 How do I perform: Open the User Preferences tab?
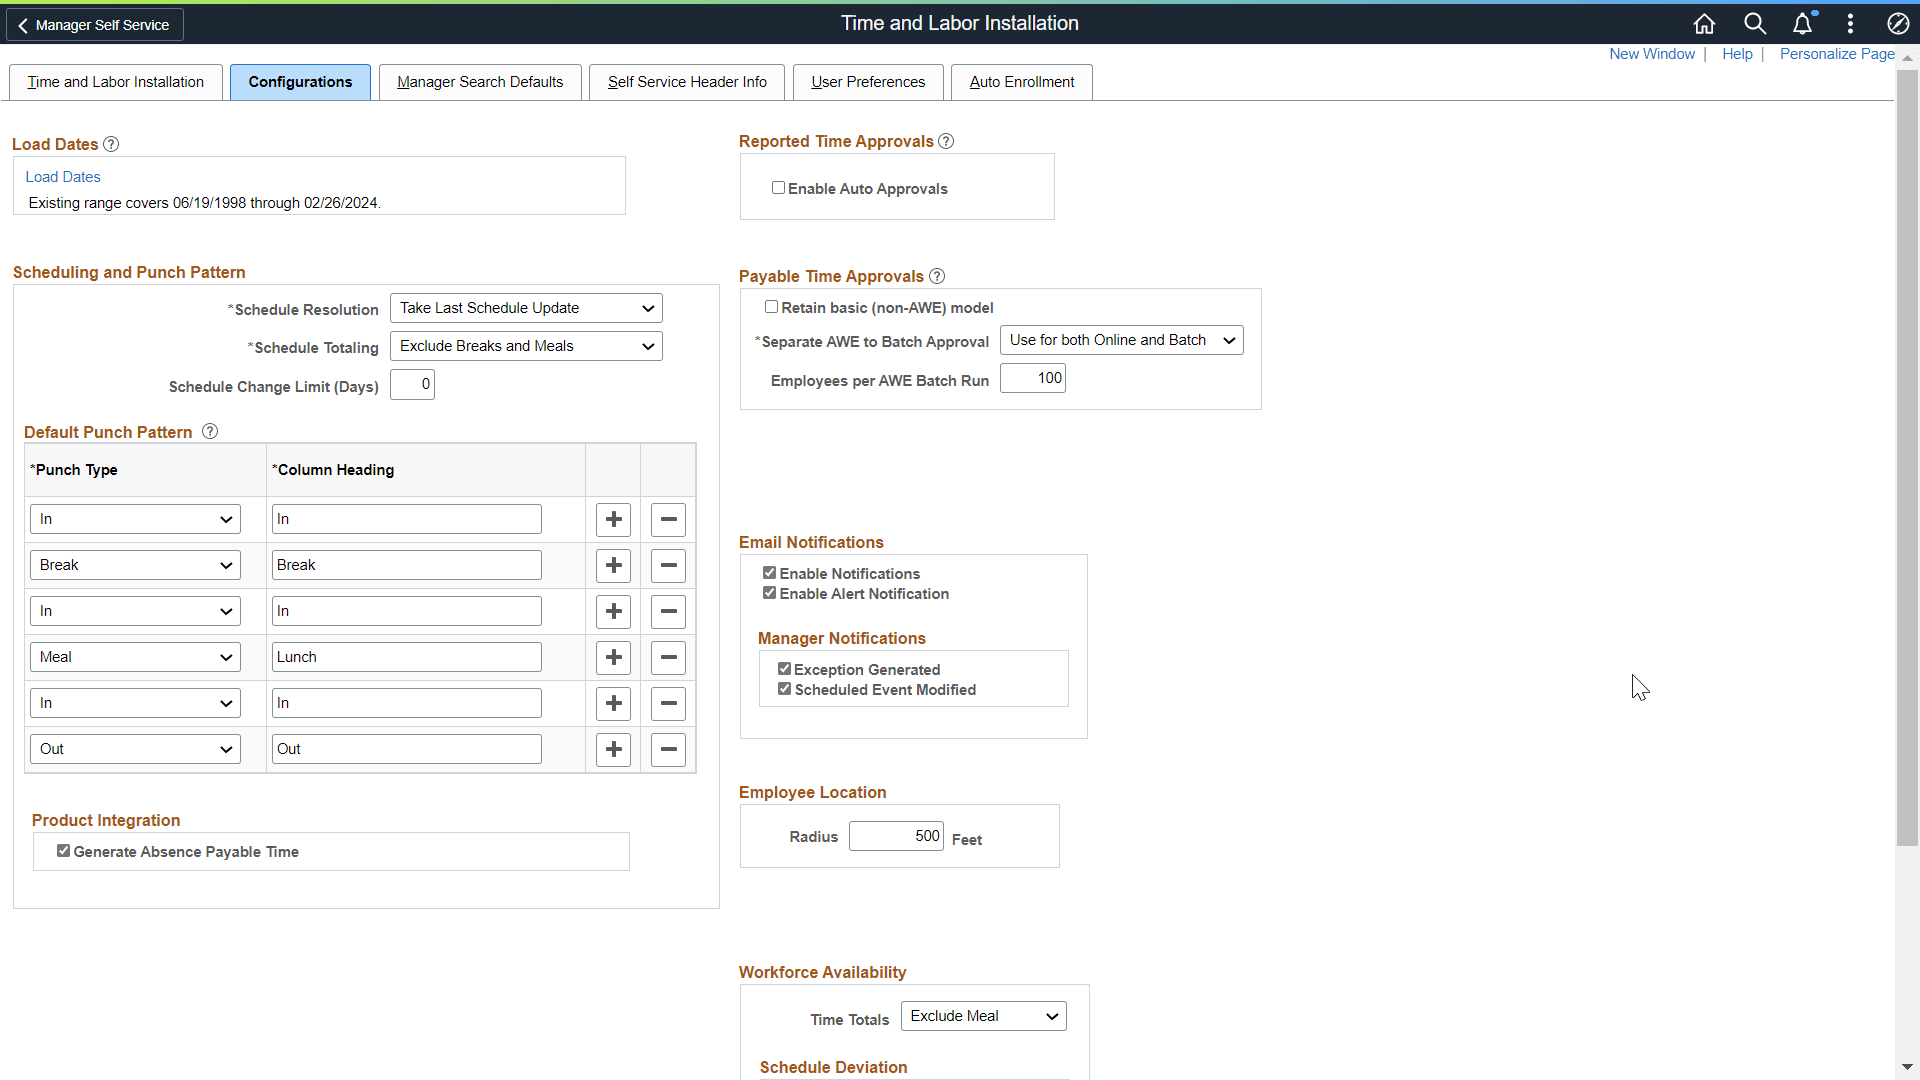click(x=867, y=82)
